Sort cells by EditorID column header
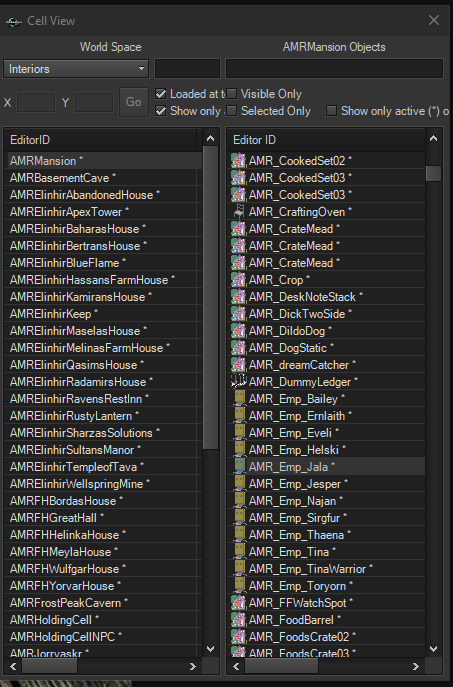Image resolution: width=453 pixels, height=687 pixels. tap(100, 140)
